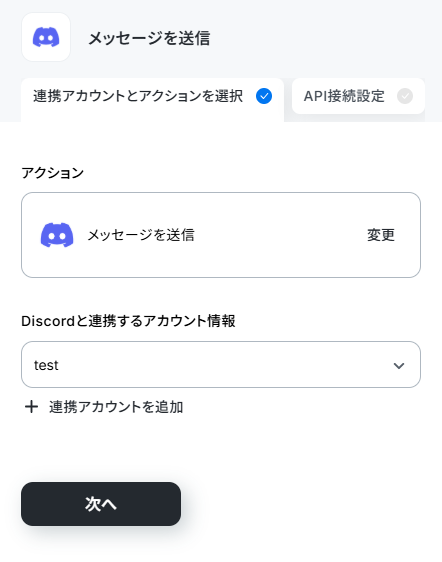Click the blue checkmark on the first tab
Screen dimensions: 442x562
264,96
